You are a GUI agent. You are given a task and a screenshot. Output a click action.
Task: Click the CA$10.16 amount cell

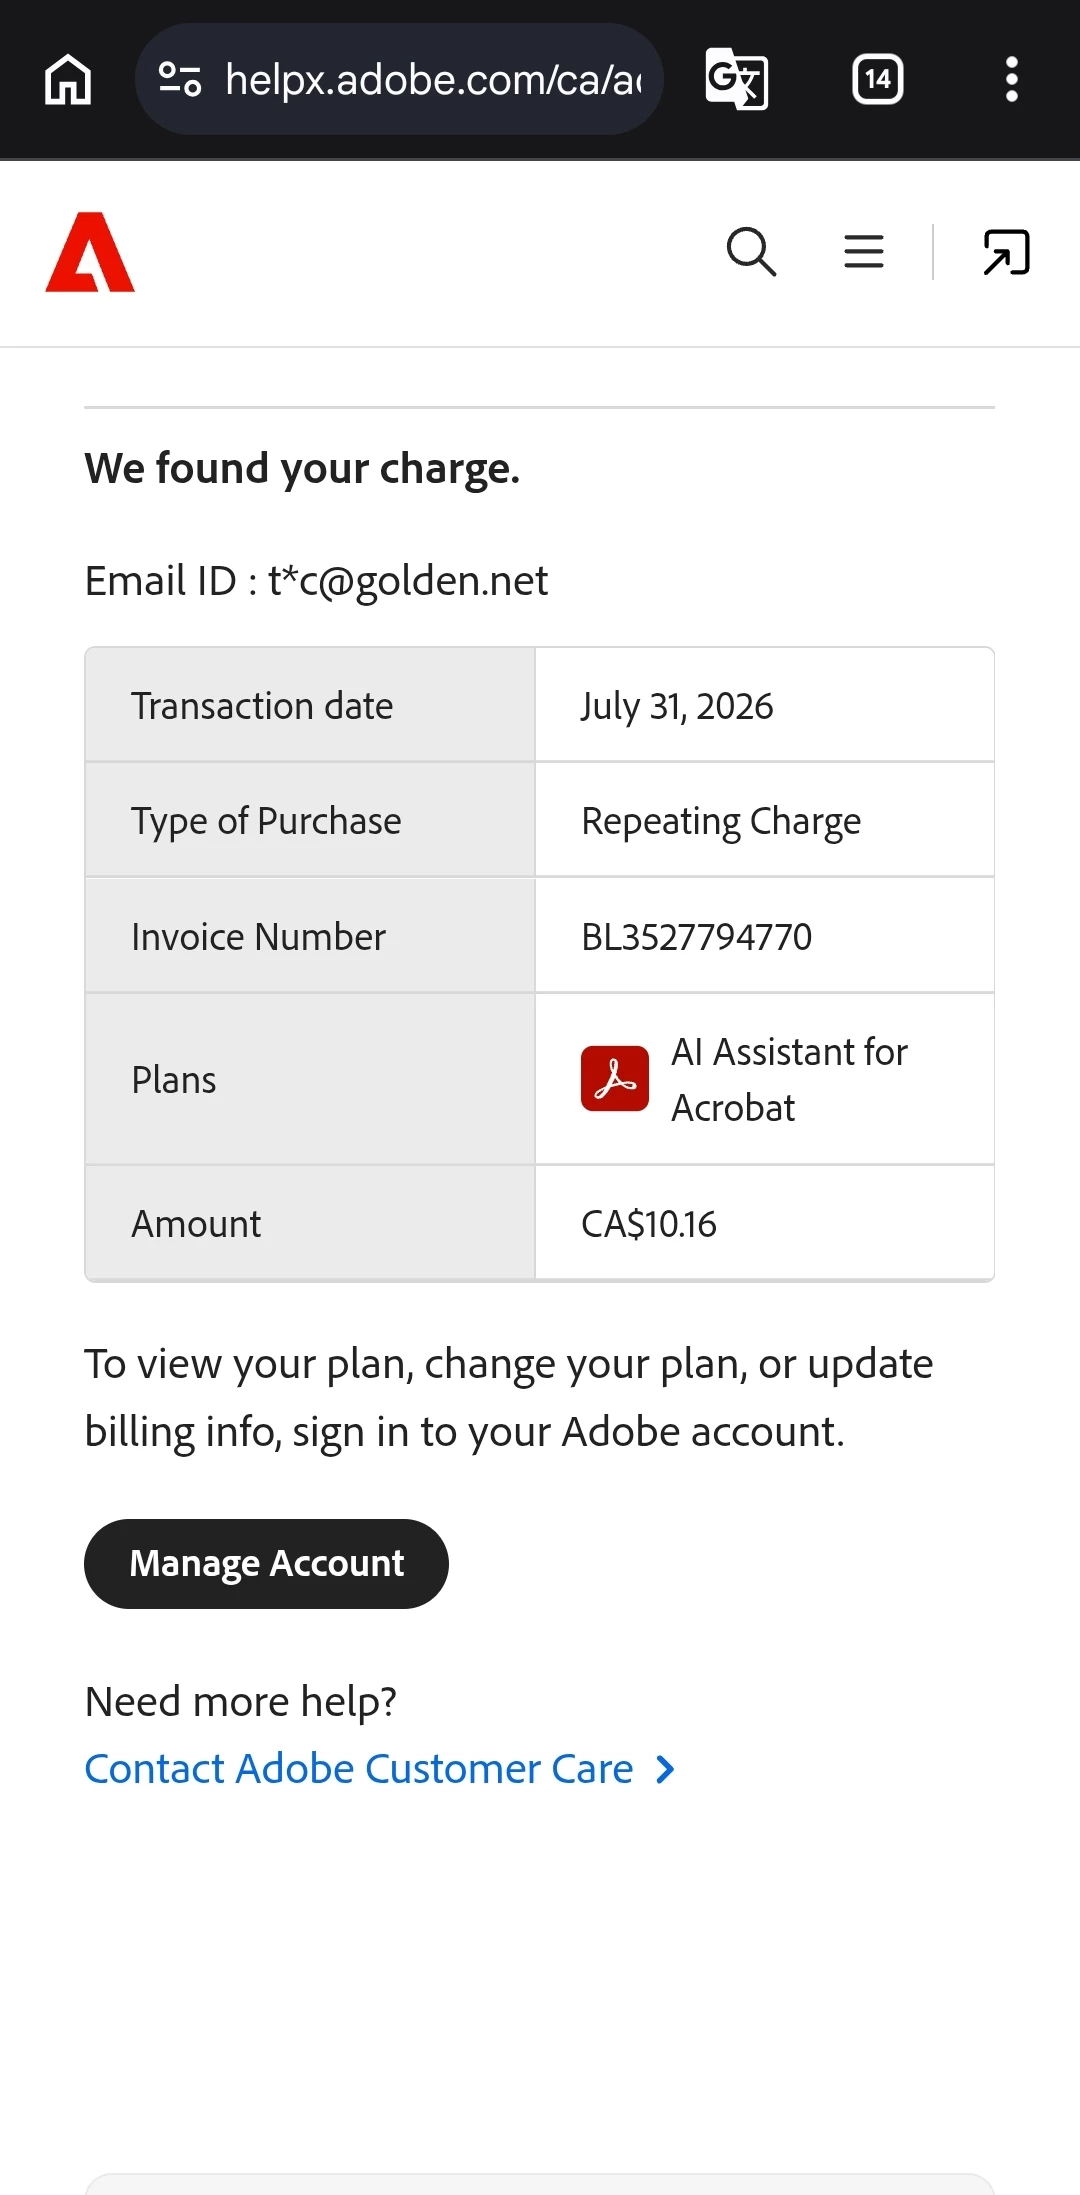pyautogui.click(x=765, y=1223)
